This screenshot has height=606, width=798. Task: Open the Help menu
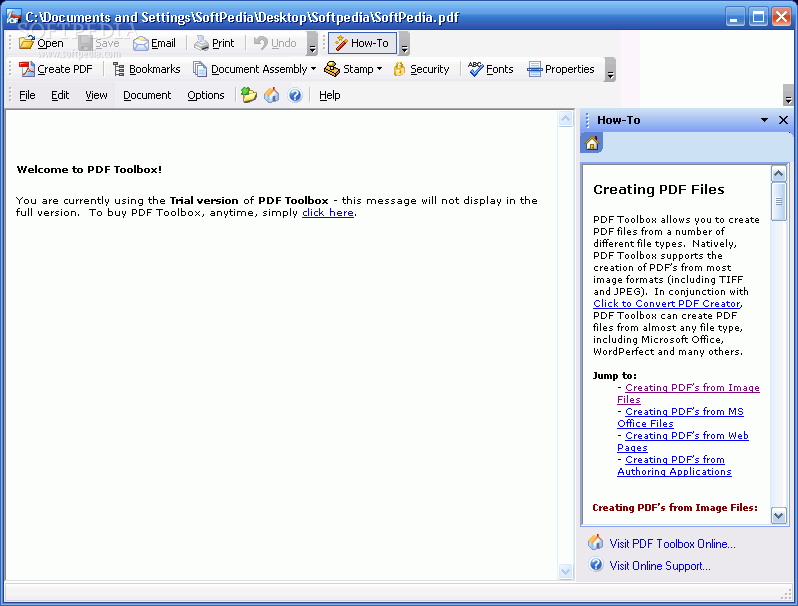point(330,95)
